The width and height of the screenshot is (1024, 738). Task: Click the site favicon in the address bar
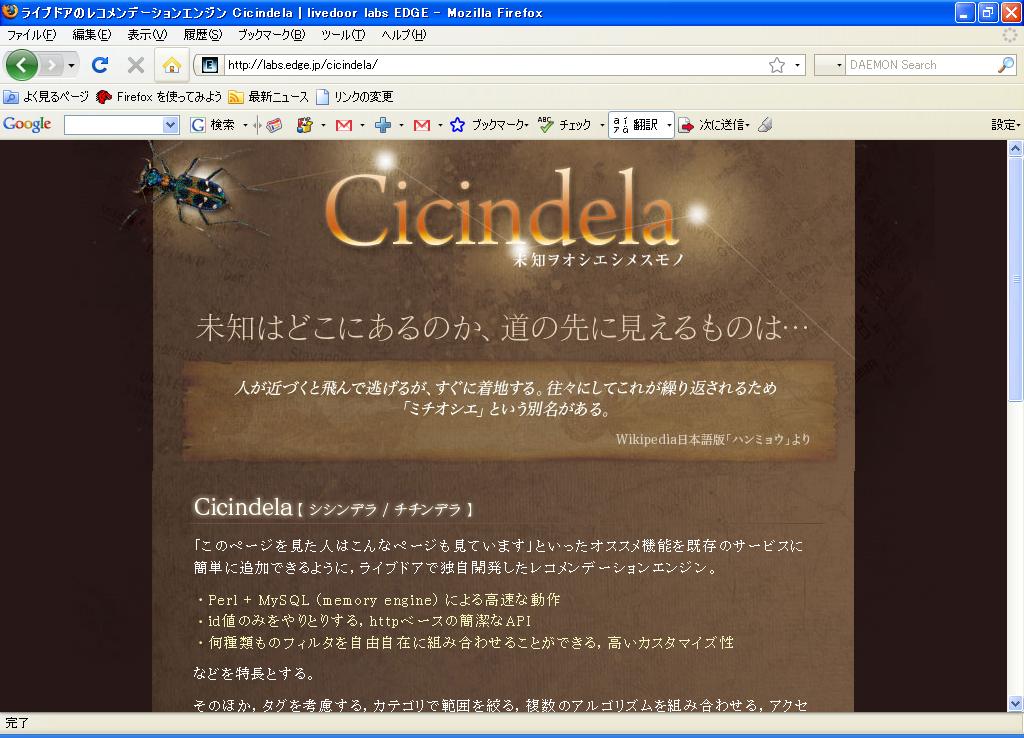point(210,65)
